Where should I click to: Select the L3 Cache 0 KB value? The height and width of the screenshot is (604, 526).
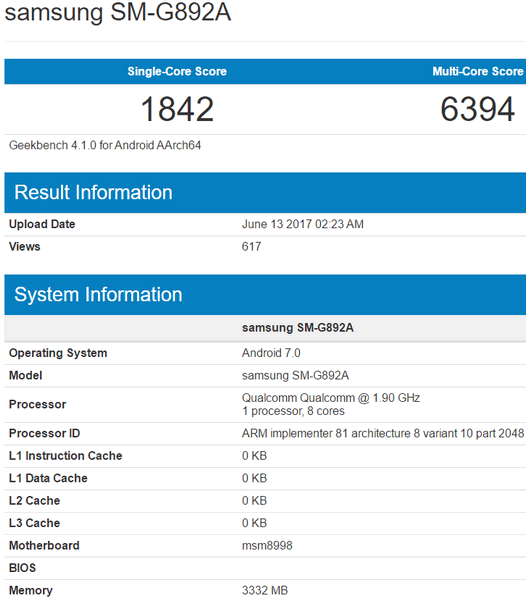[x=254, y=523]
